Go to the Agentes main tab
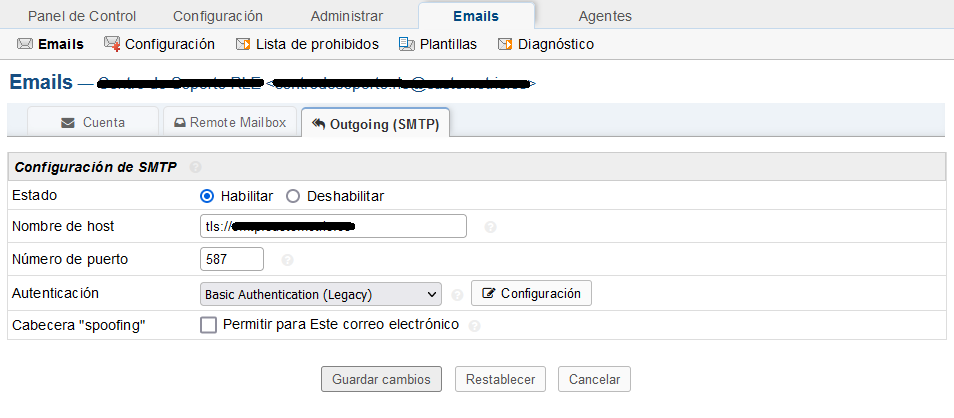The width and height of the screenshot is (954, 418). (605, 16)
